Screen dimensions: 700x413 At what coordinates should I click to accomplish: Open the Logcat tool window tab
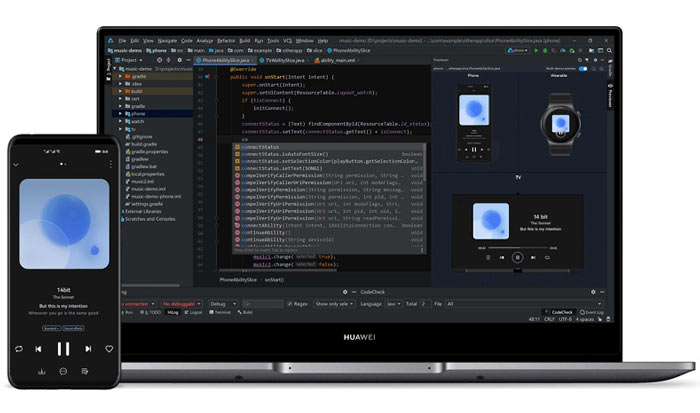[193, 313]
